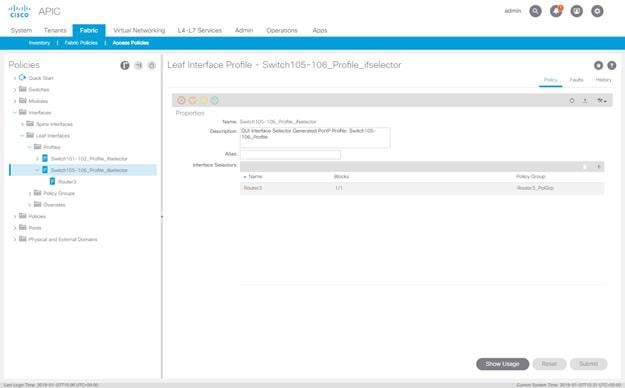625x388 pixels.
Task: Click the Cisco logo
Action: pos(19,11)
